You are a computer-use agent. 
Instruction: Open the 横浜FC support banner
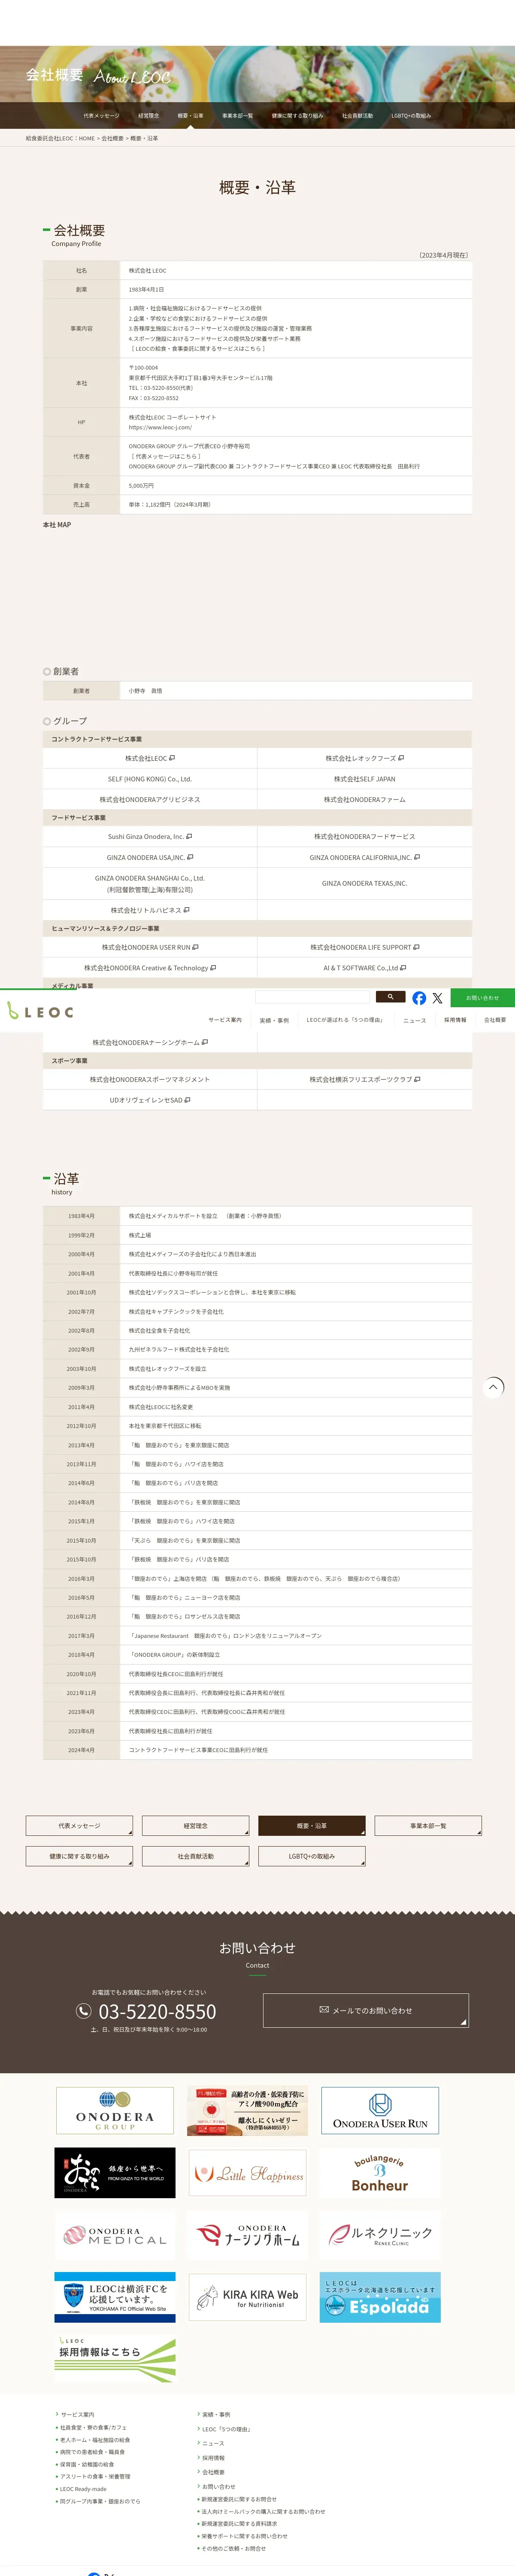[115, 2297]
